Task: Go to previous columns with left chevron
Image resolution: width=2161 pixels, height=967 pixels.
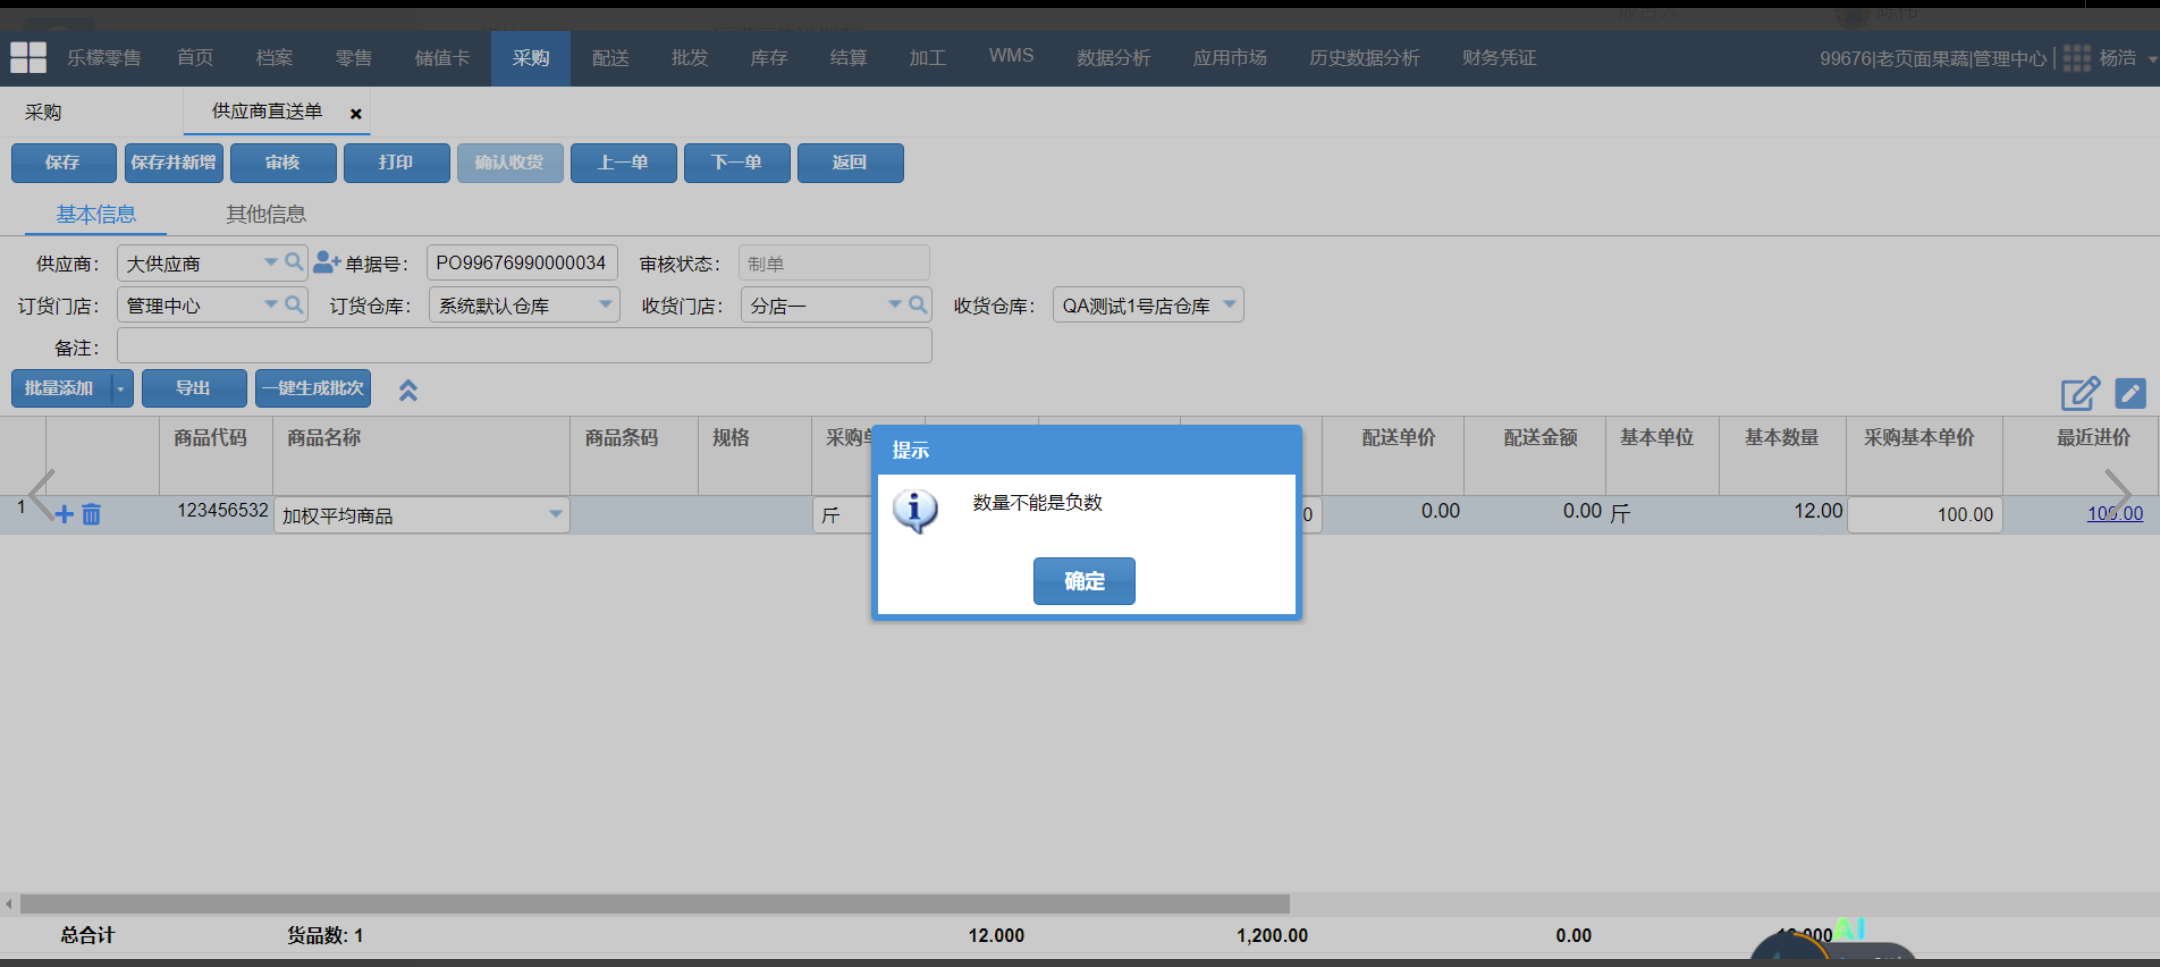Action: [x=42, y=494]
